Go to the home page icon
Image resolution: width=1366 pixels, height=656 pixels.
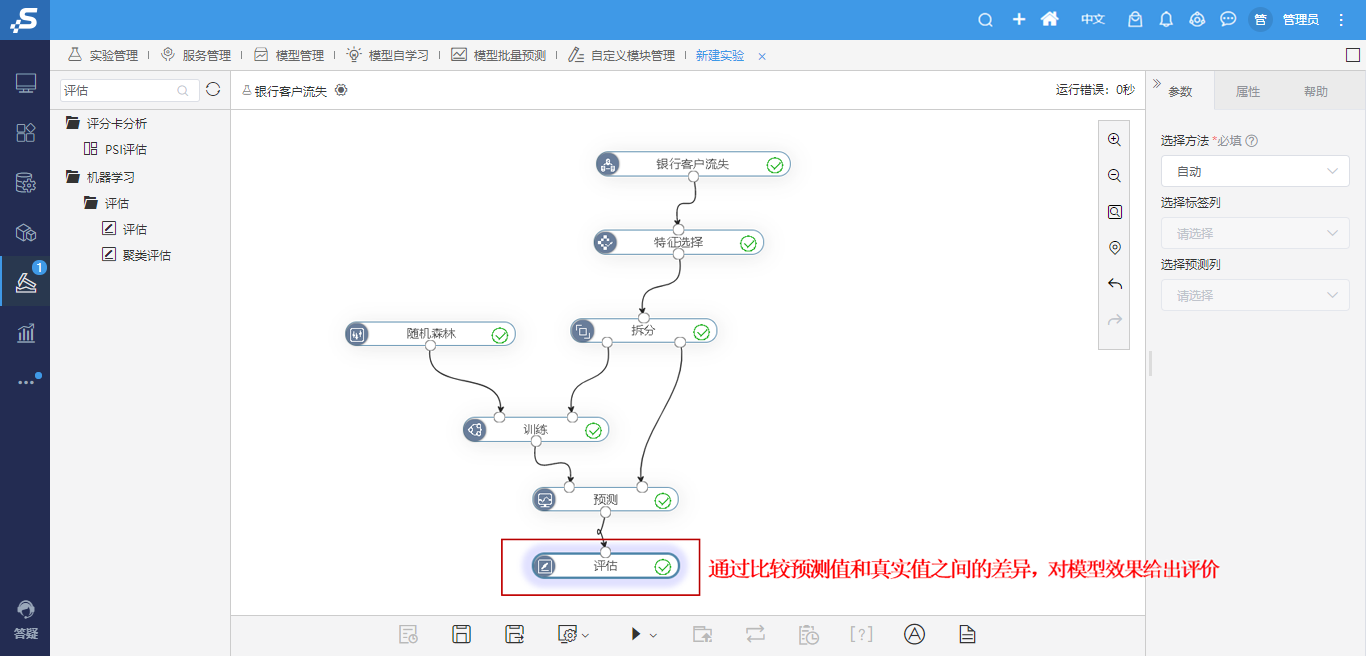pyautogui.click(x=1050, y=20)
